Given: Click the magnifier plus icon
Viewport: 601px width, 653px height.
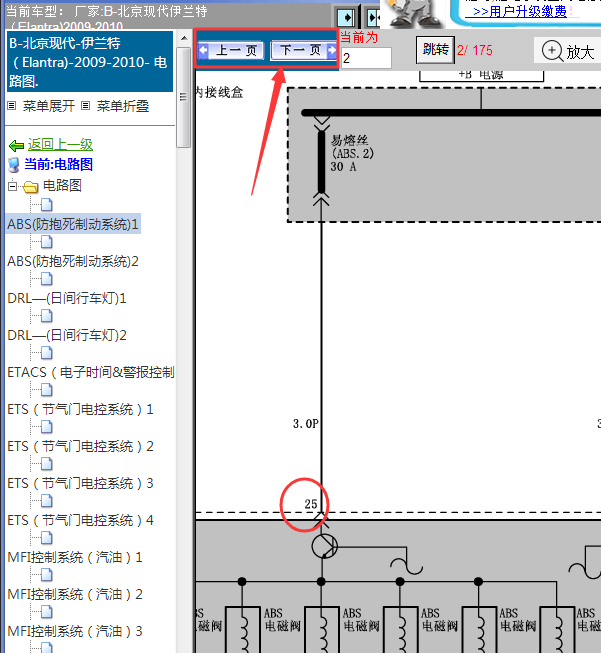Looking at the screenshot, I should point(552,51).
